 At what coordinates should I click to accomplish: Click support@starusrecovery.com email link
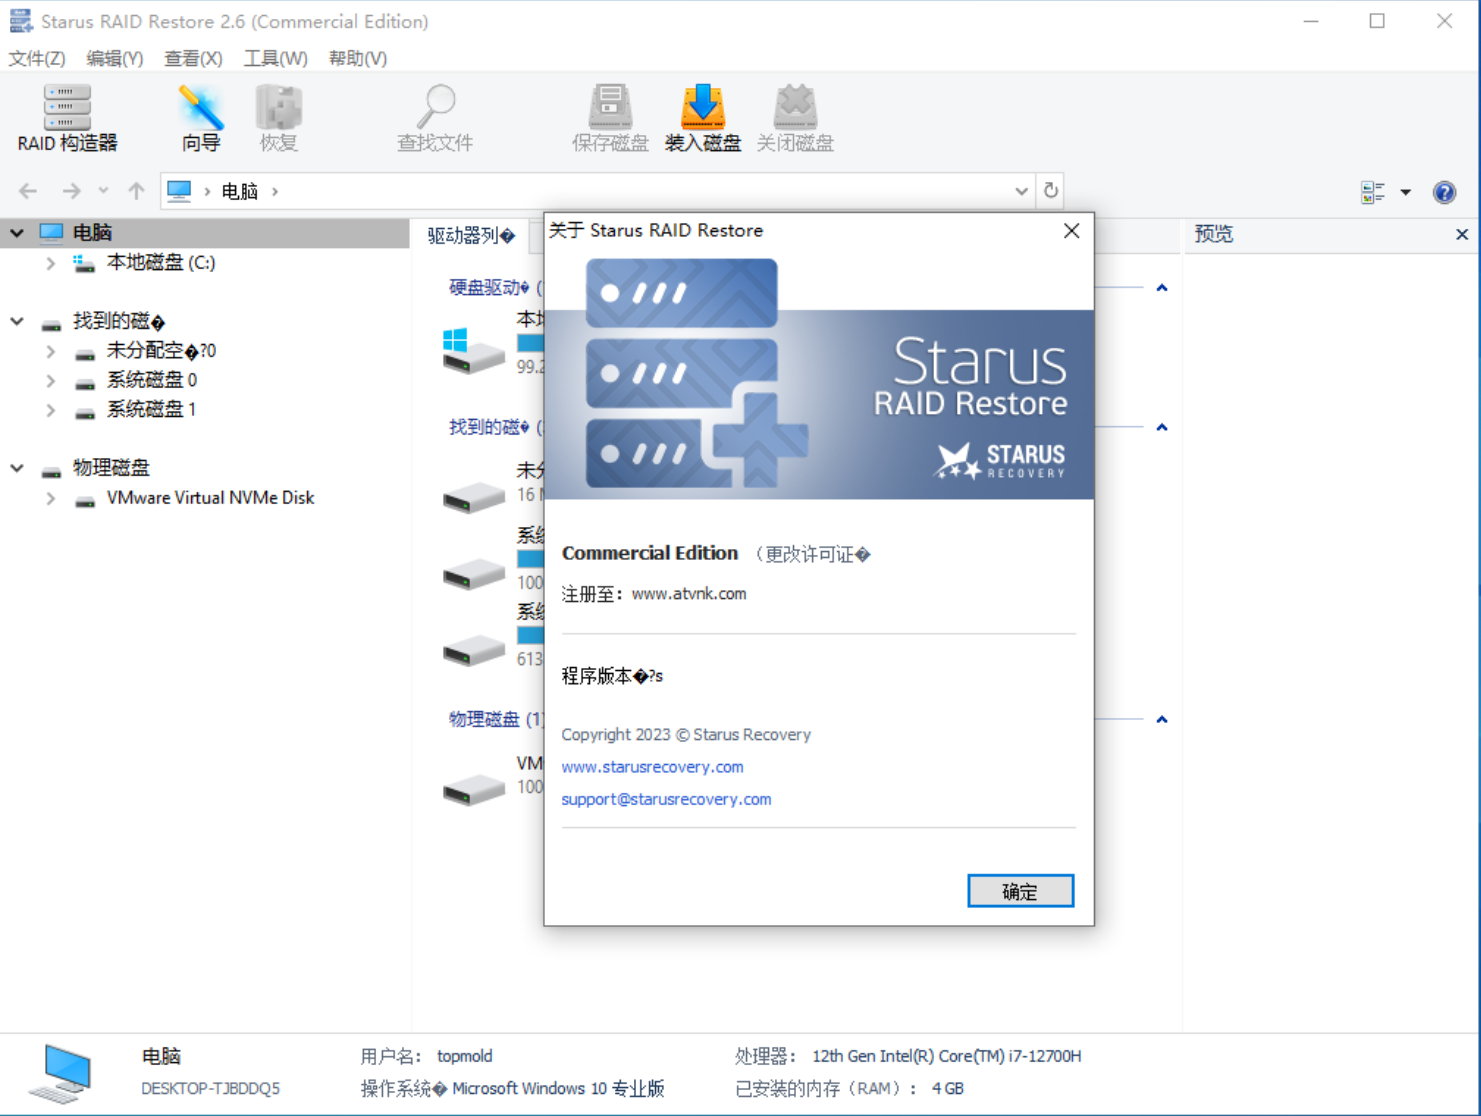tap(666, 799)
